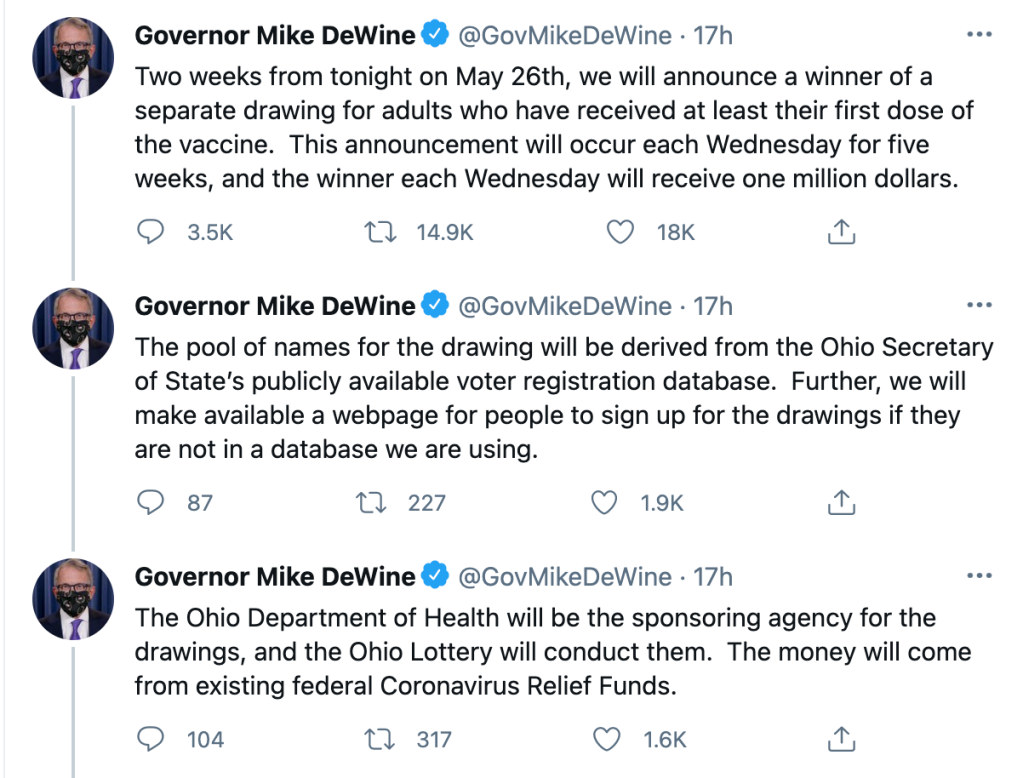1023x778 pixels.
Task: Click the profile avatar beside the first tweet
Action: (x=74, y=57)
